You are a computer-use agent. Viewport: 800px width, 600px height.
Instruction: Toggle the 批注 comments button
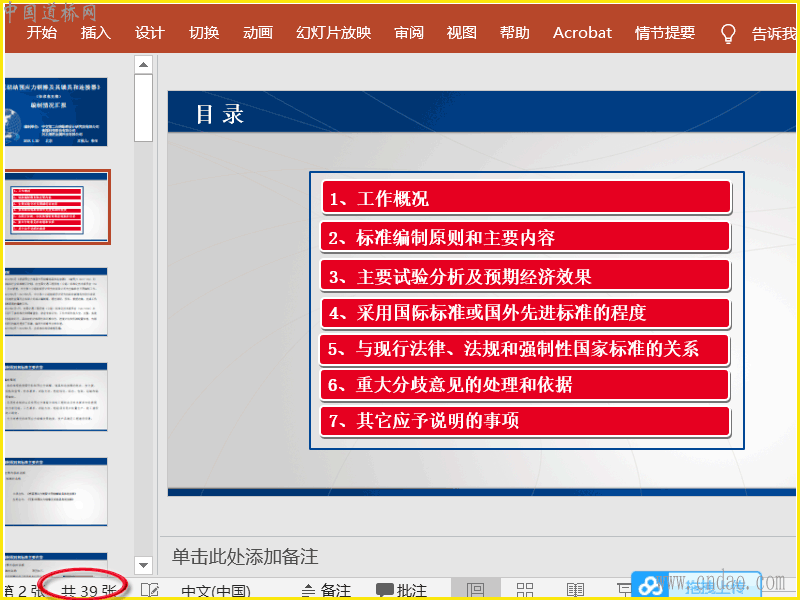click(x=401, y=591)
